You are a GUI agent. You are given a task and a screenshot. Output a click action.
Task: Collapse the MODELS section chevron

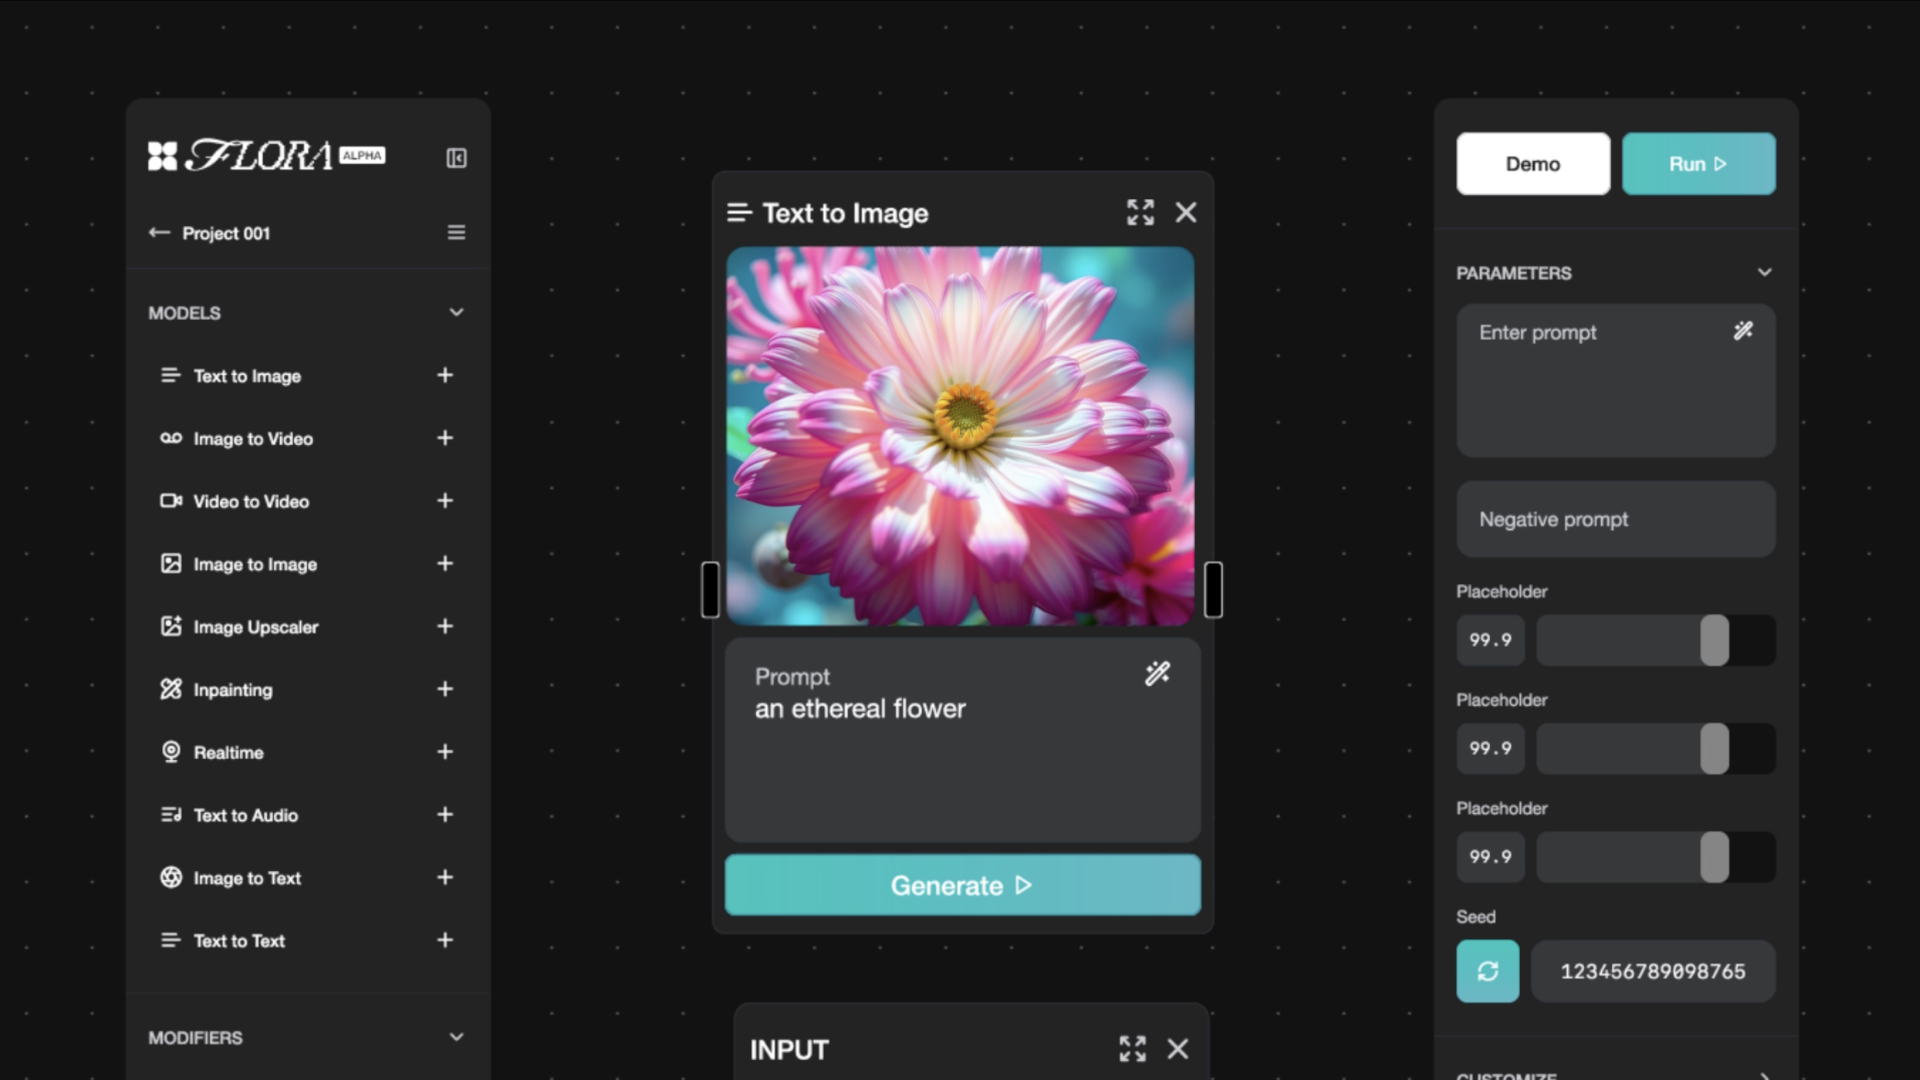pos(456,312)
